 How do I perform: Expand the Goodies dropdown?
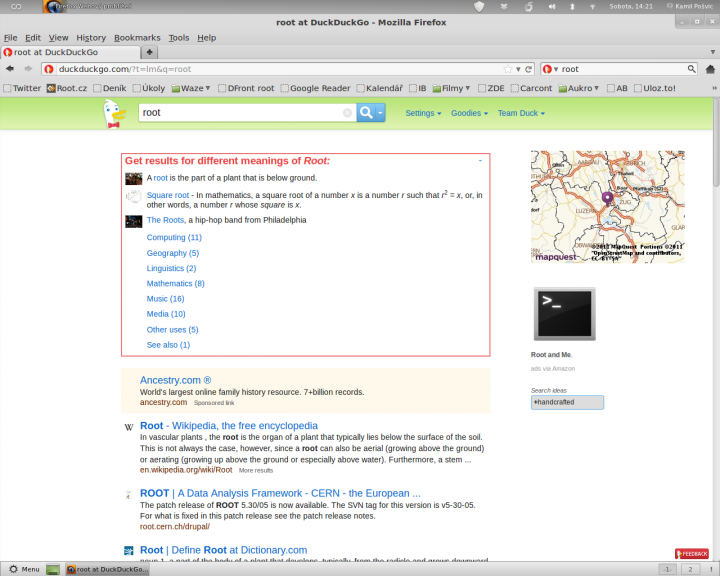tap(469, 113)
